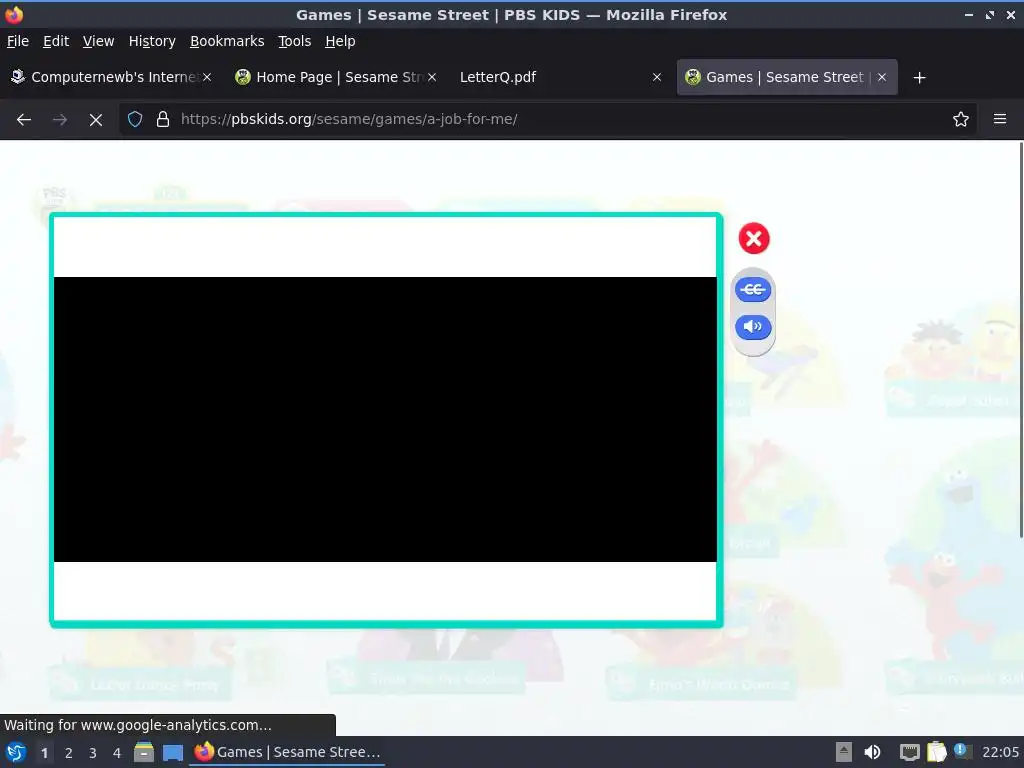Mute game sound with speaker button
Image resolution: width=1024 pixels, height=768 pixels.
click(x=753, y=327)
